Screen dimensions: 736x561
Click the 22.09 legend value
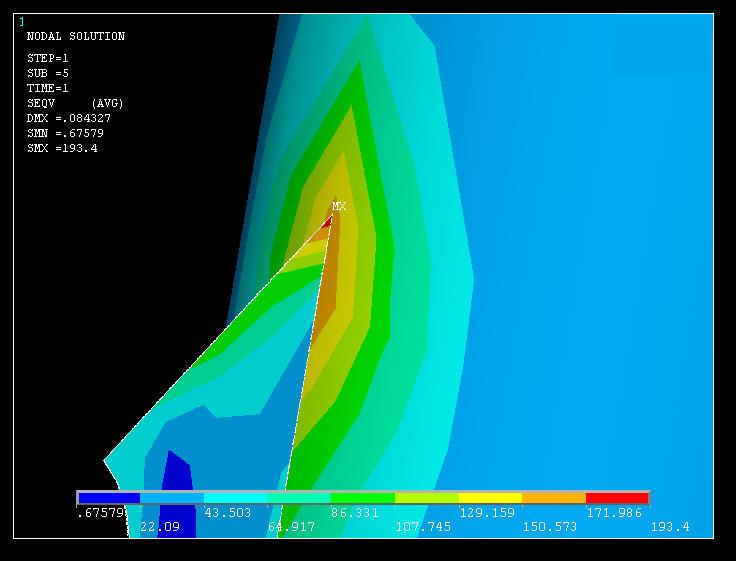coord(160,527)
